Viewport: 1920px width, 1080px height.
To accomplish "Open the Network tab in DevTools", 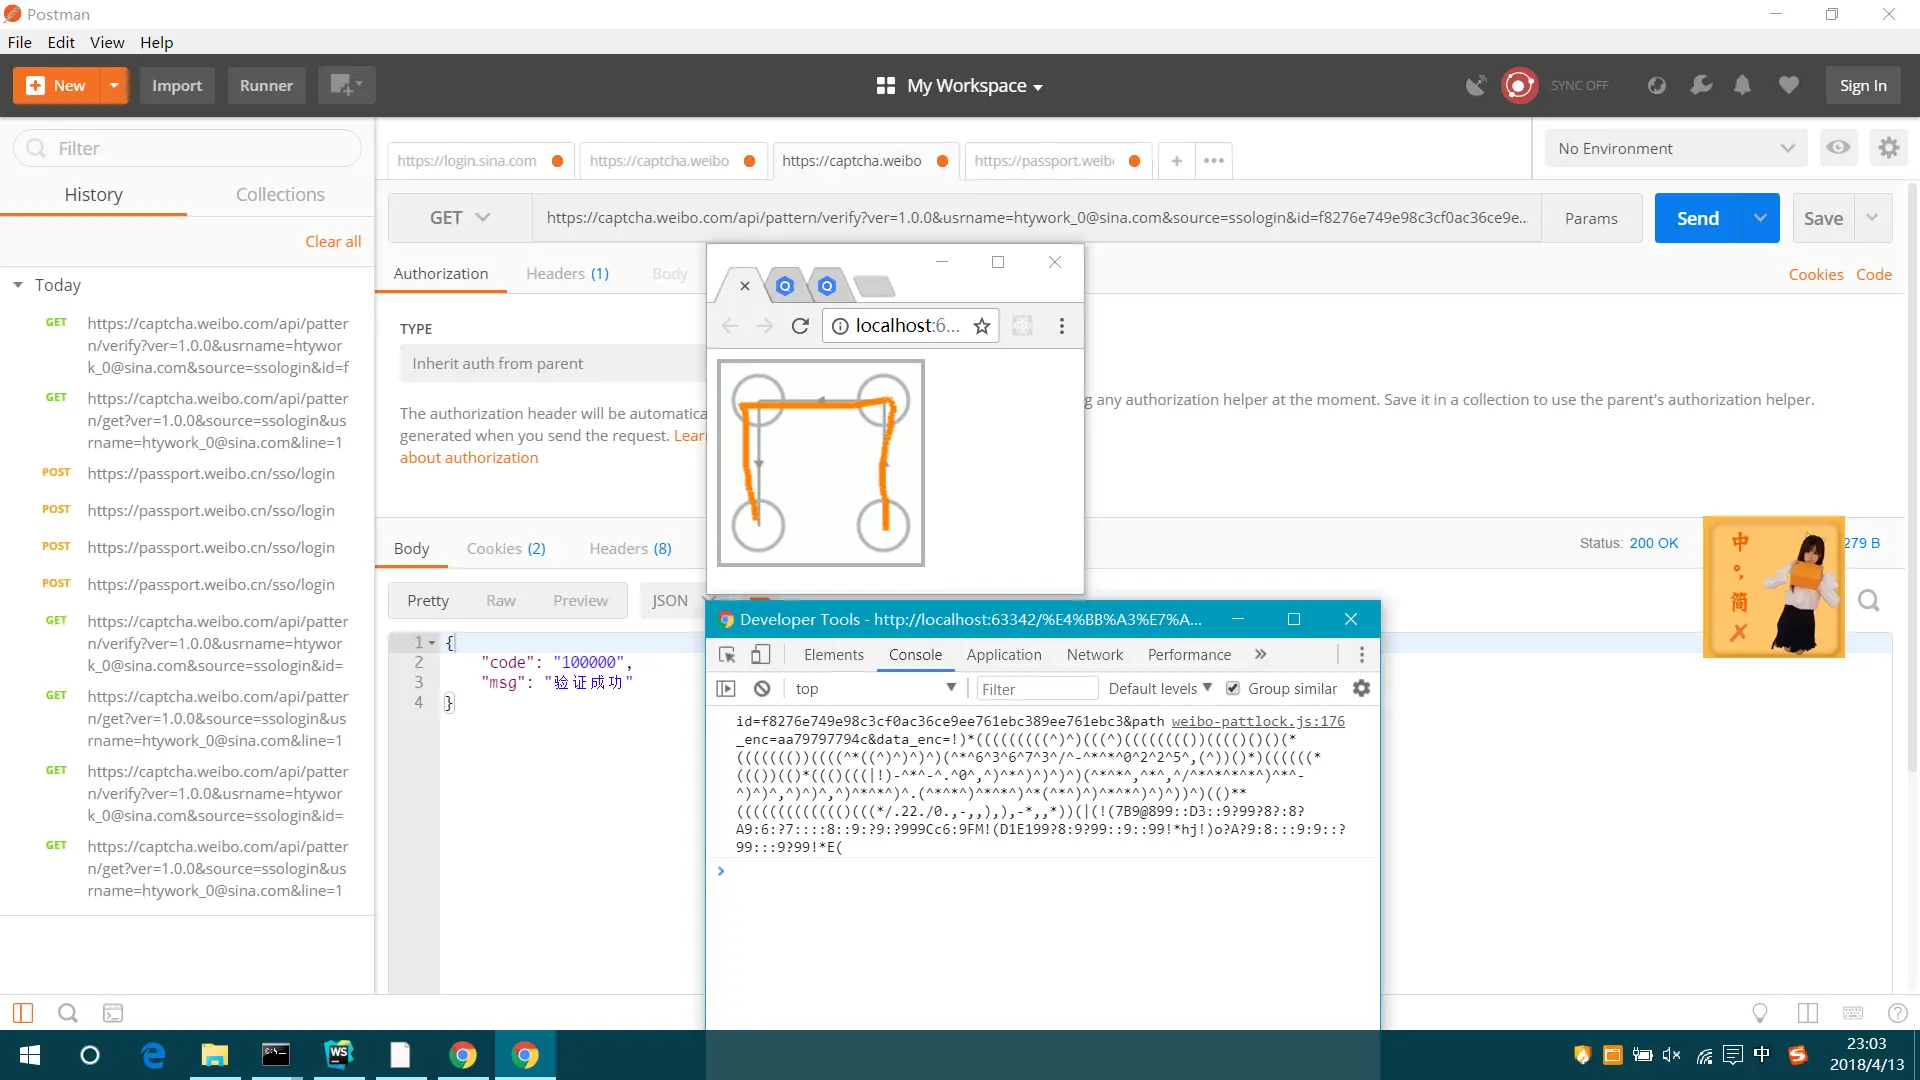I will tap(1094, 655).
